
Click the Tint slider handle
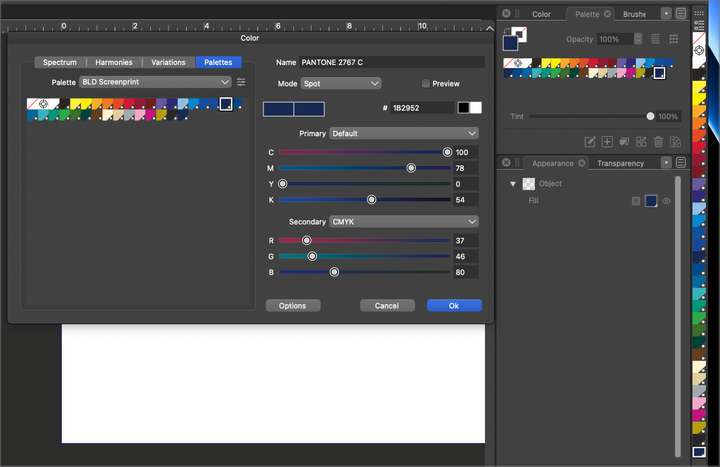[650, 117]
